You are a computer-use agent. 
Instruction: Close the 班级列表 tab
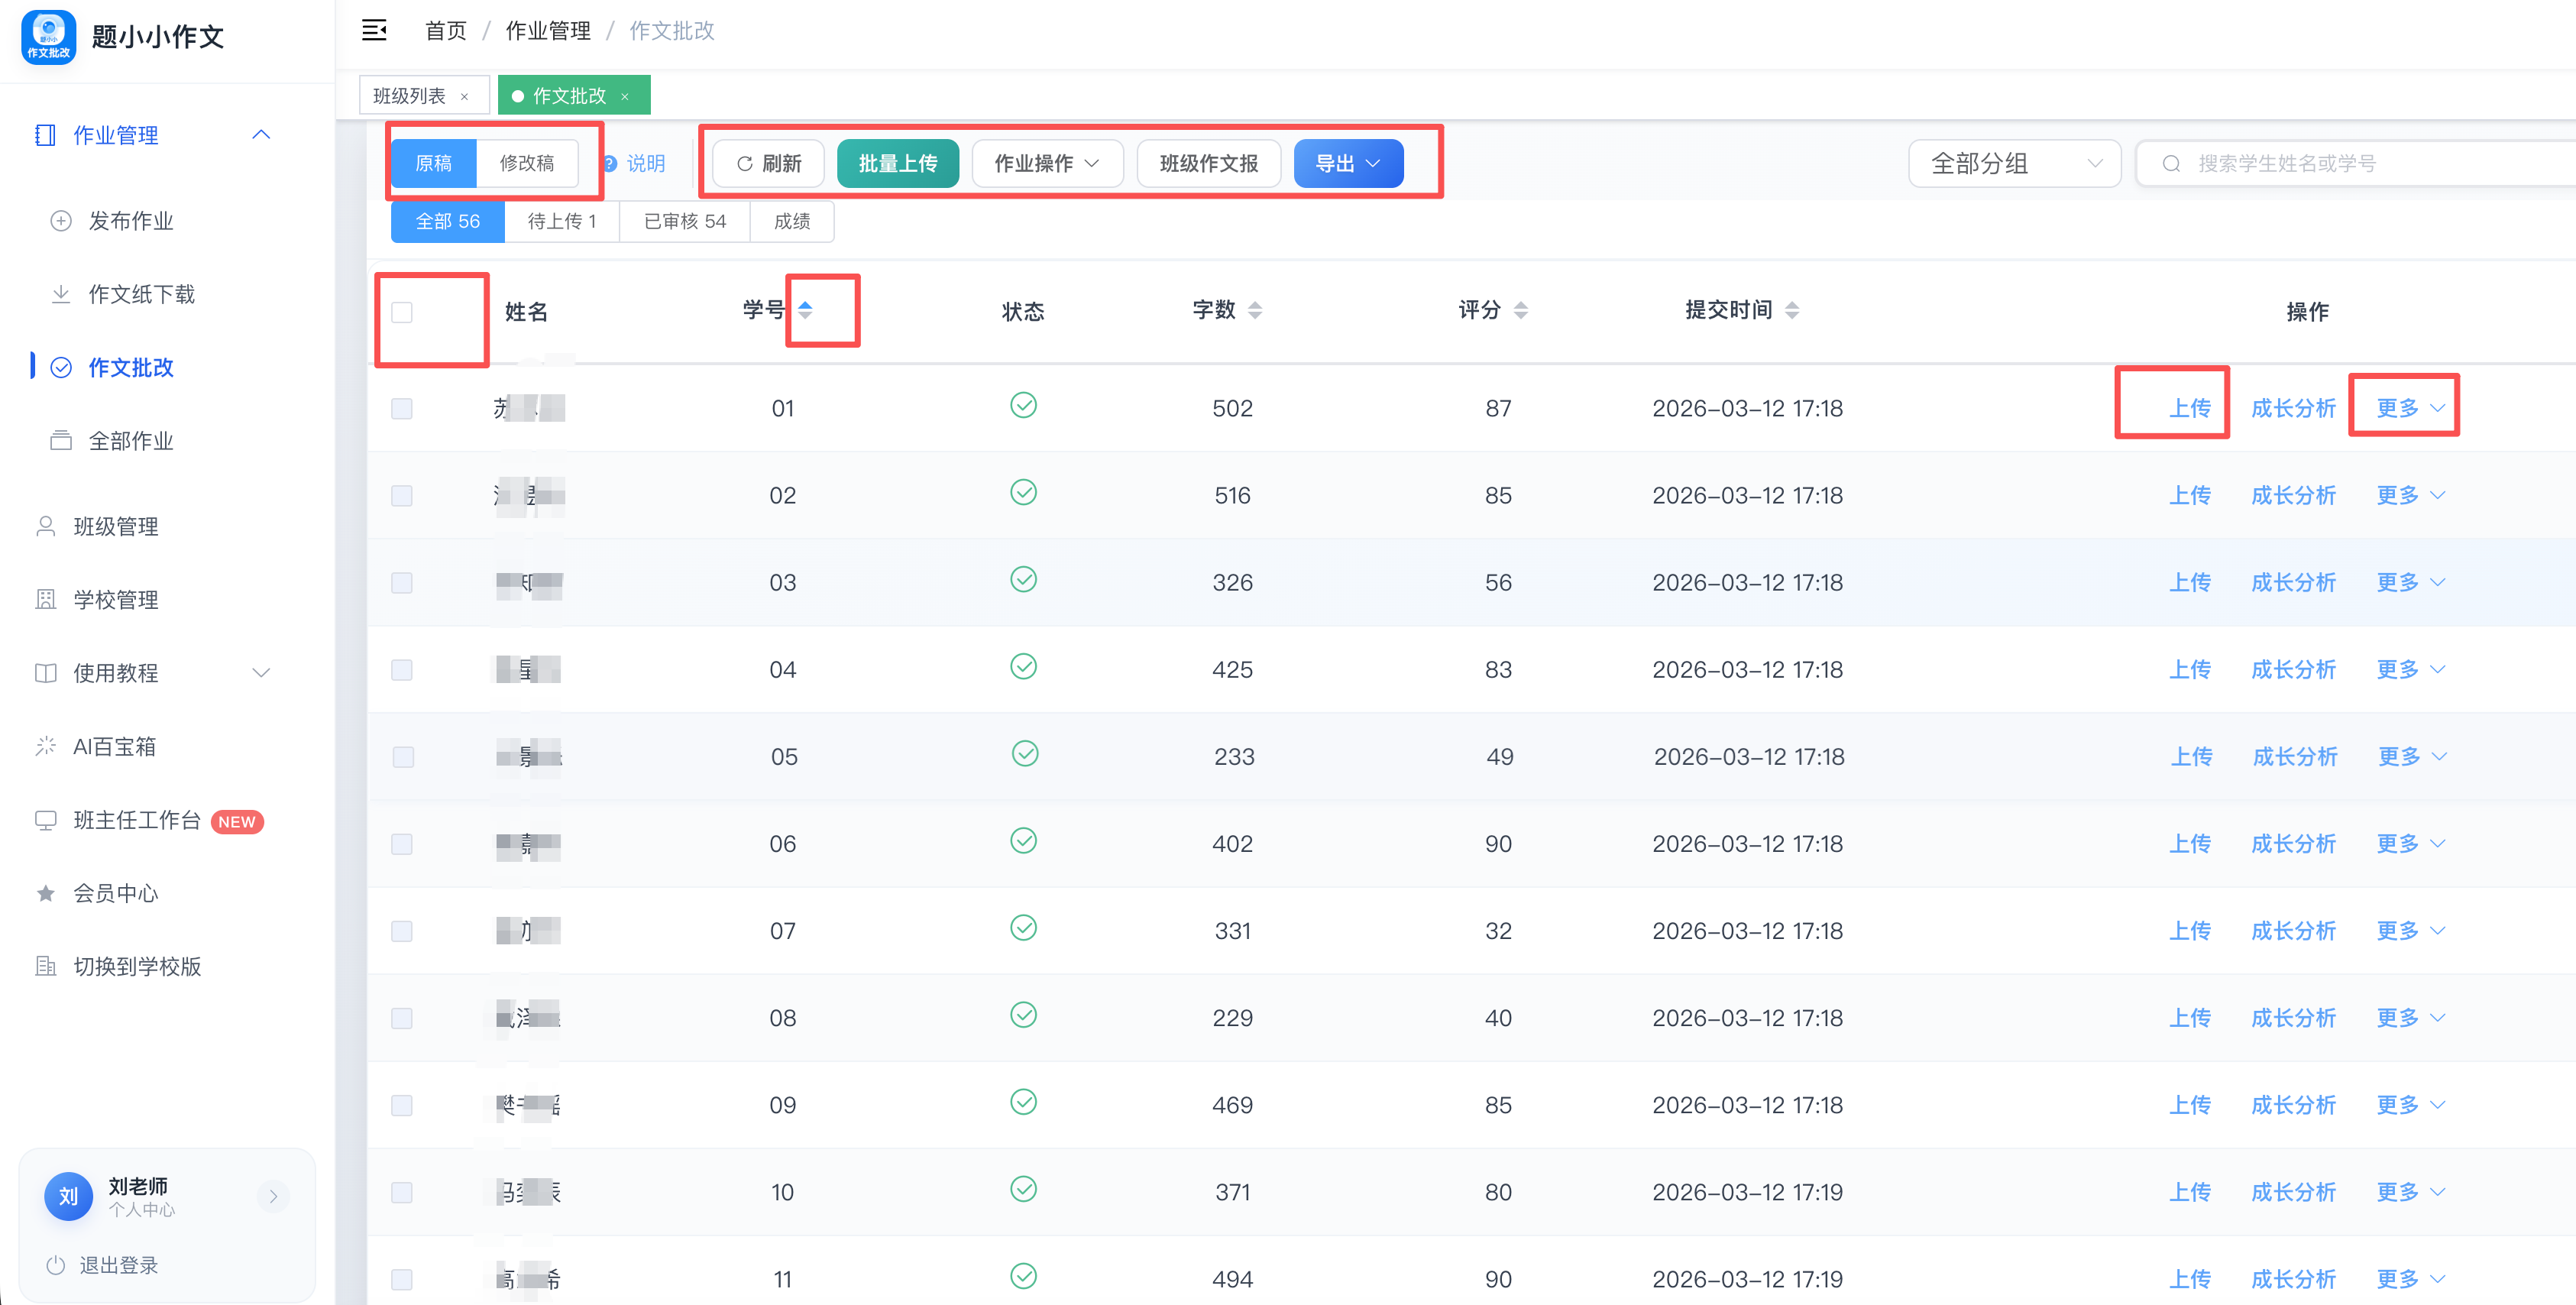(x=464, y=97)
